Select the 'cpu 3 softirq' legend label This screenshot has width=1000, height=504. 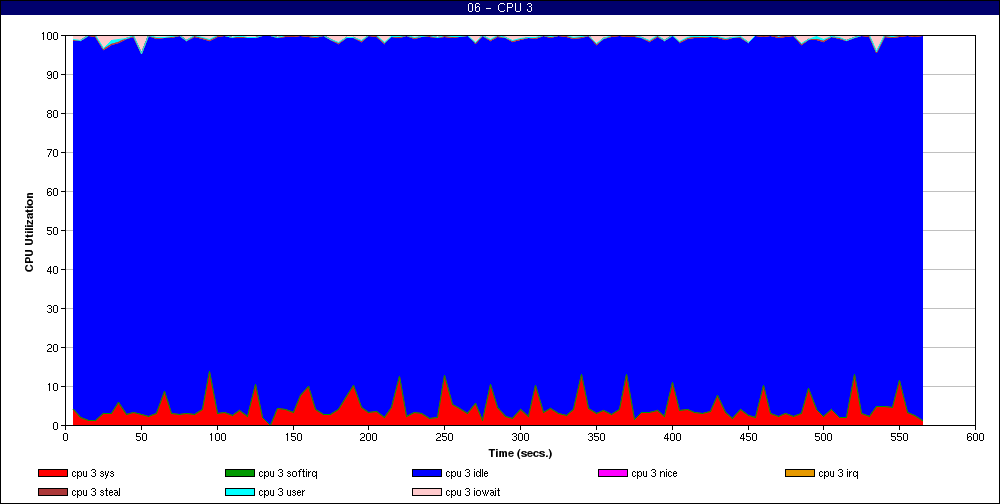[288, 474]
